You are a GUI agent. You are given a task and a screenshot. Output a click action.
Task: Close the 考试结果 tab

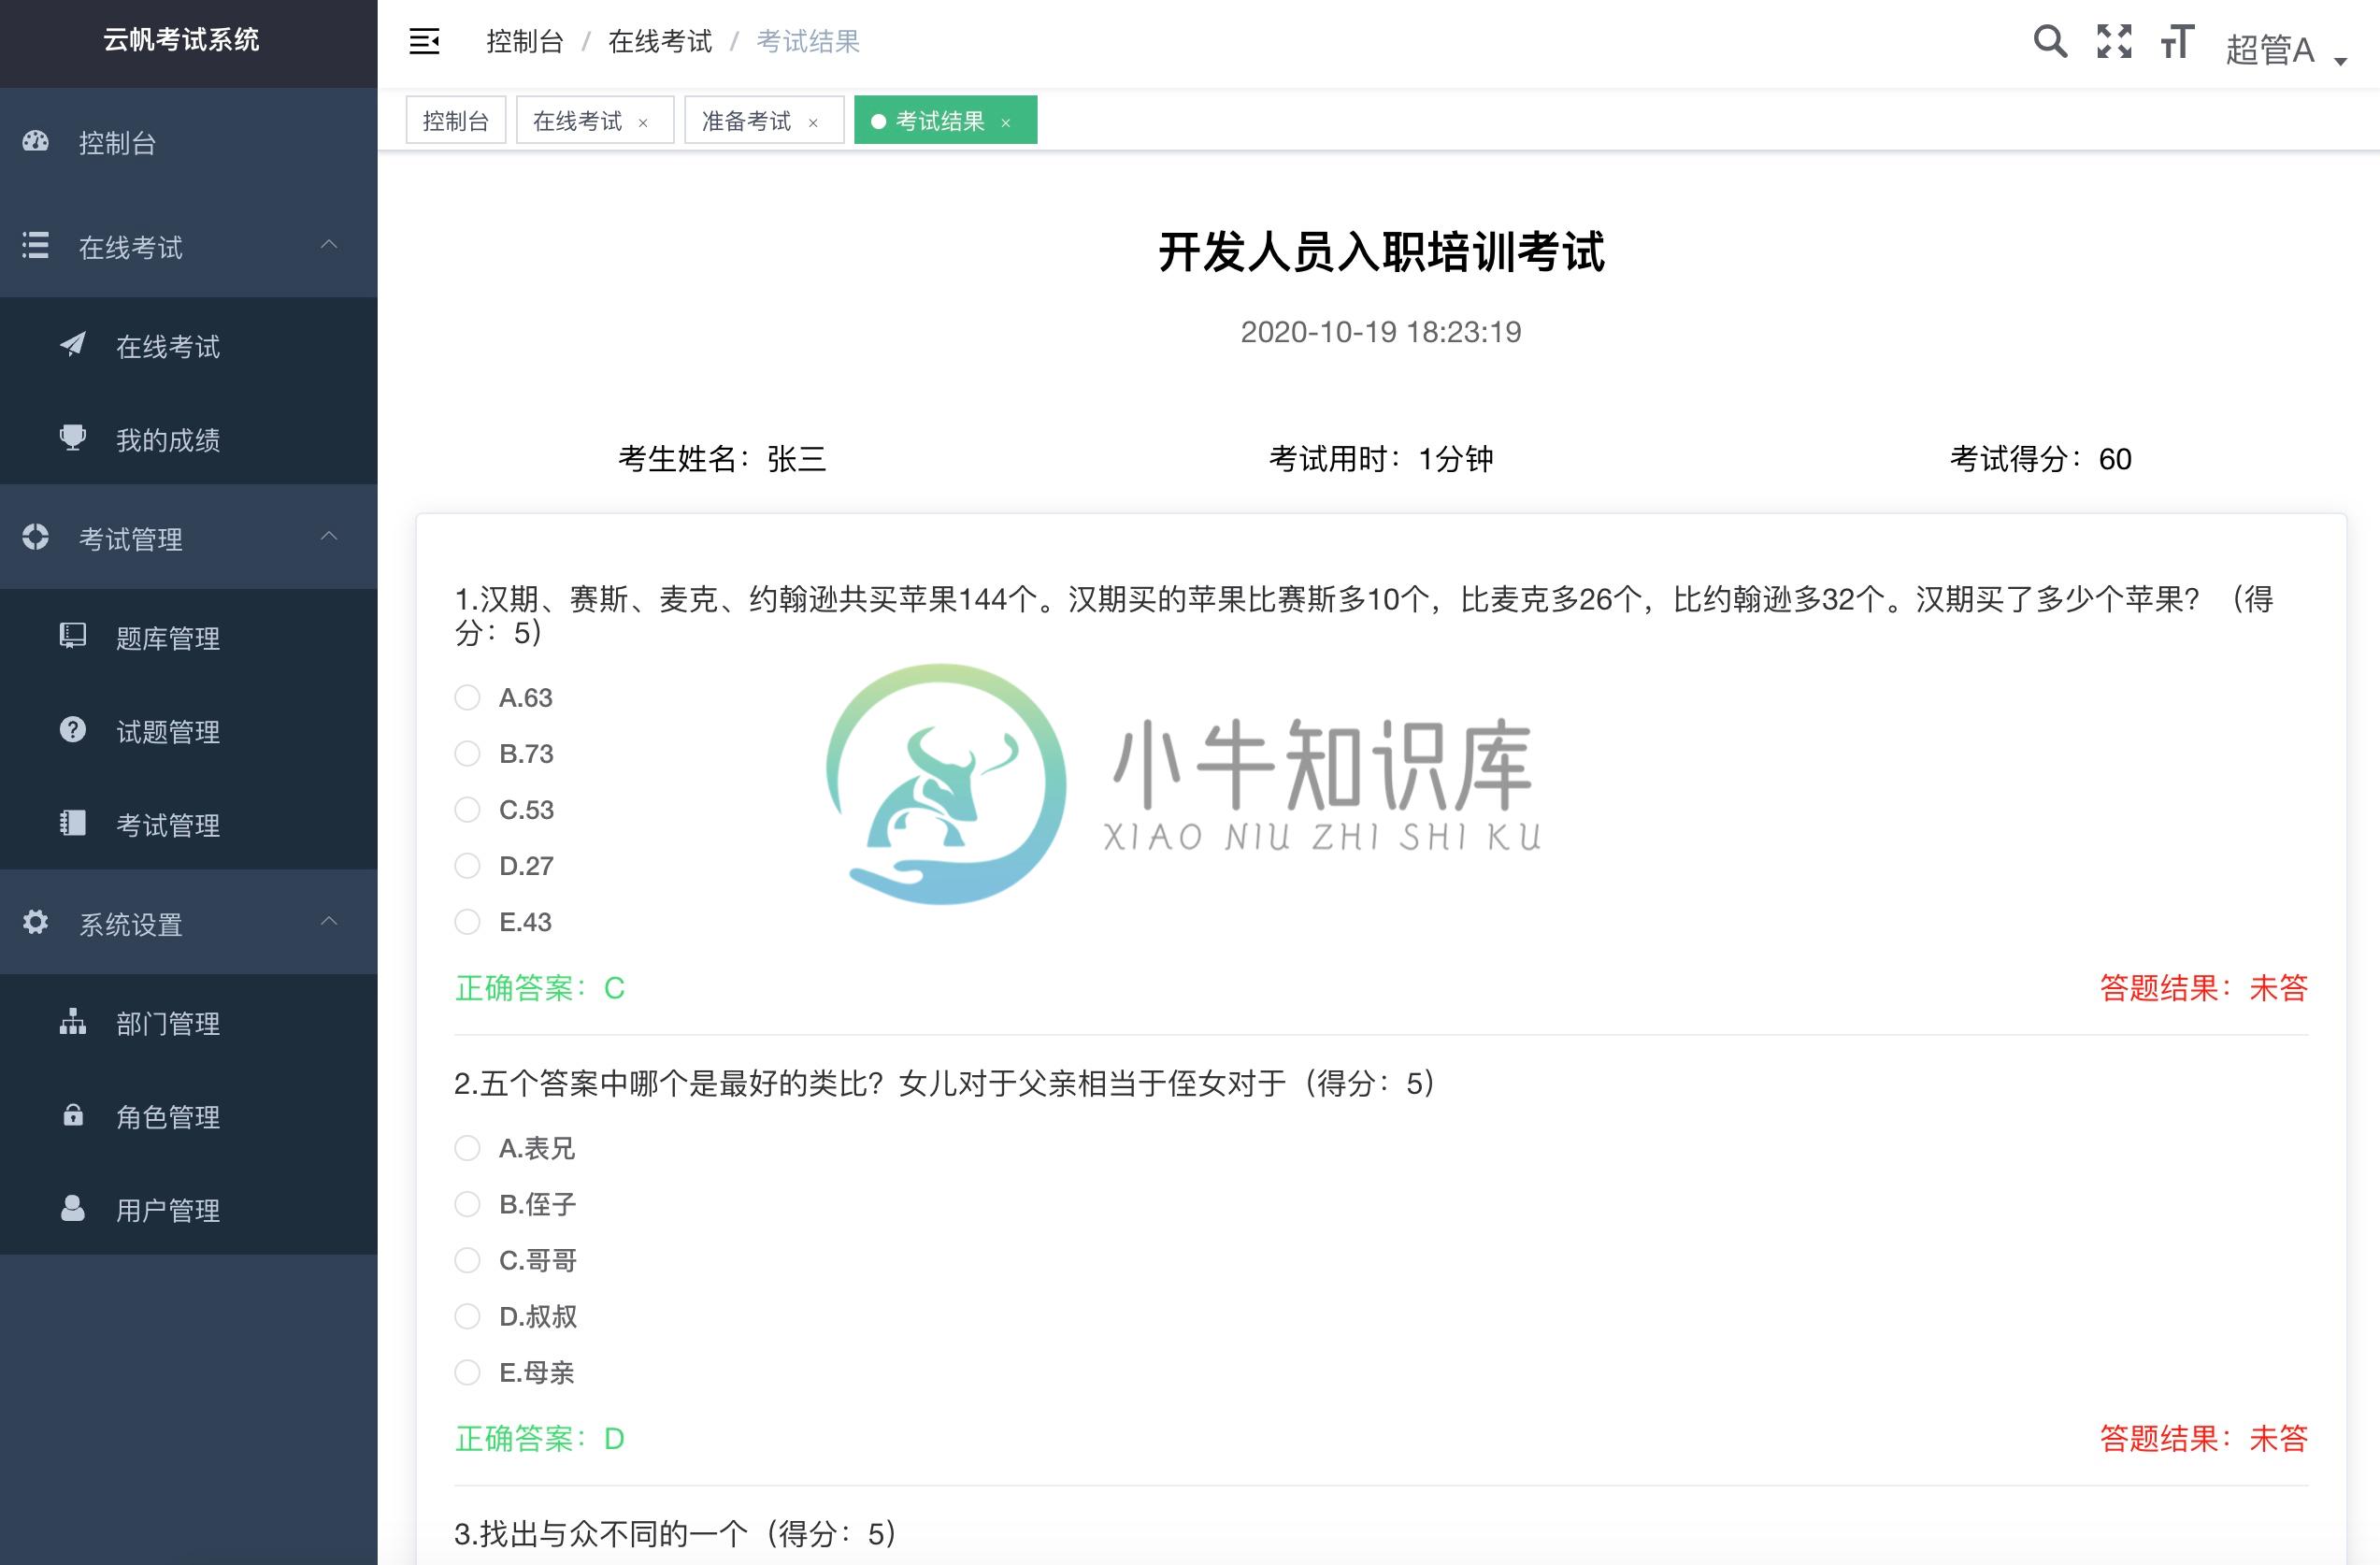(1006, 123)
